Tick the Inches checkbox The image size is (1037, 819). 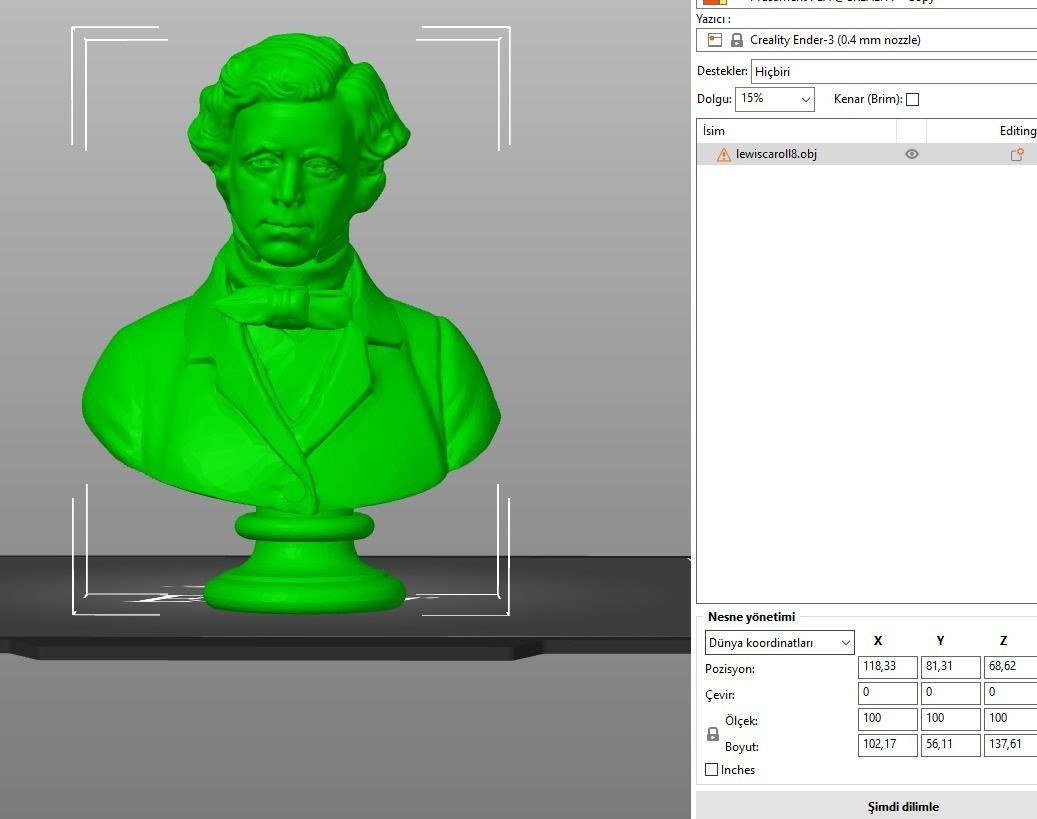pyautogui.click(x=712, y=769)
